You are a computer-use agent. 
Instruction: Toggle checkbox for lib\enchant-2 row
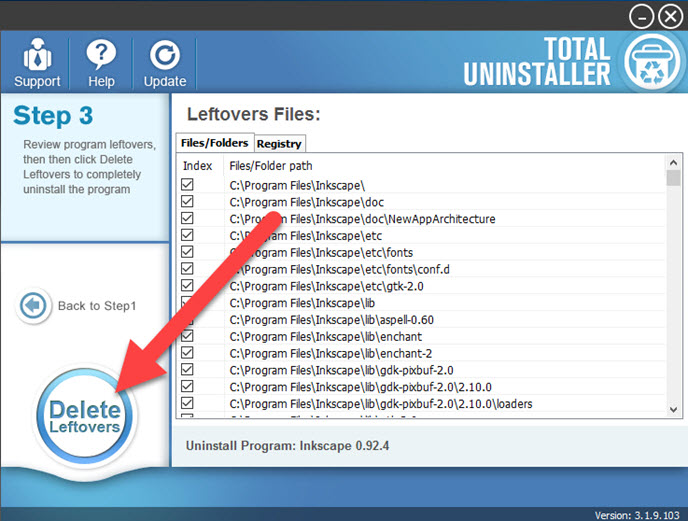click(x=187, y=352)
